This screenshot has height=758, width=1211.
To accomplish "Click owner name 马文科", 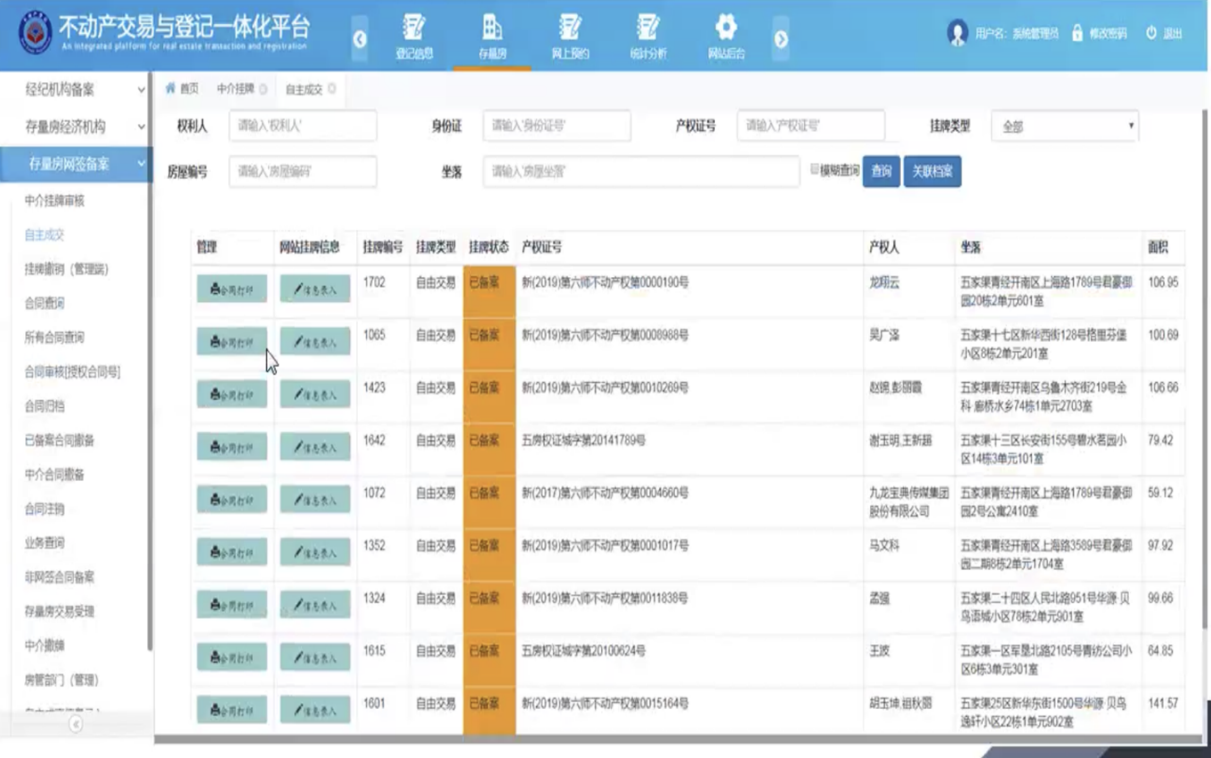I will (884, 546).
